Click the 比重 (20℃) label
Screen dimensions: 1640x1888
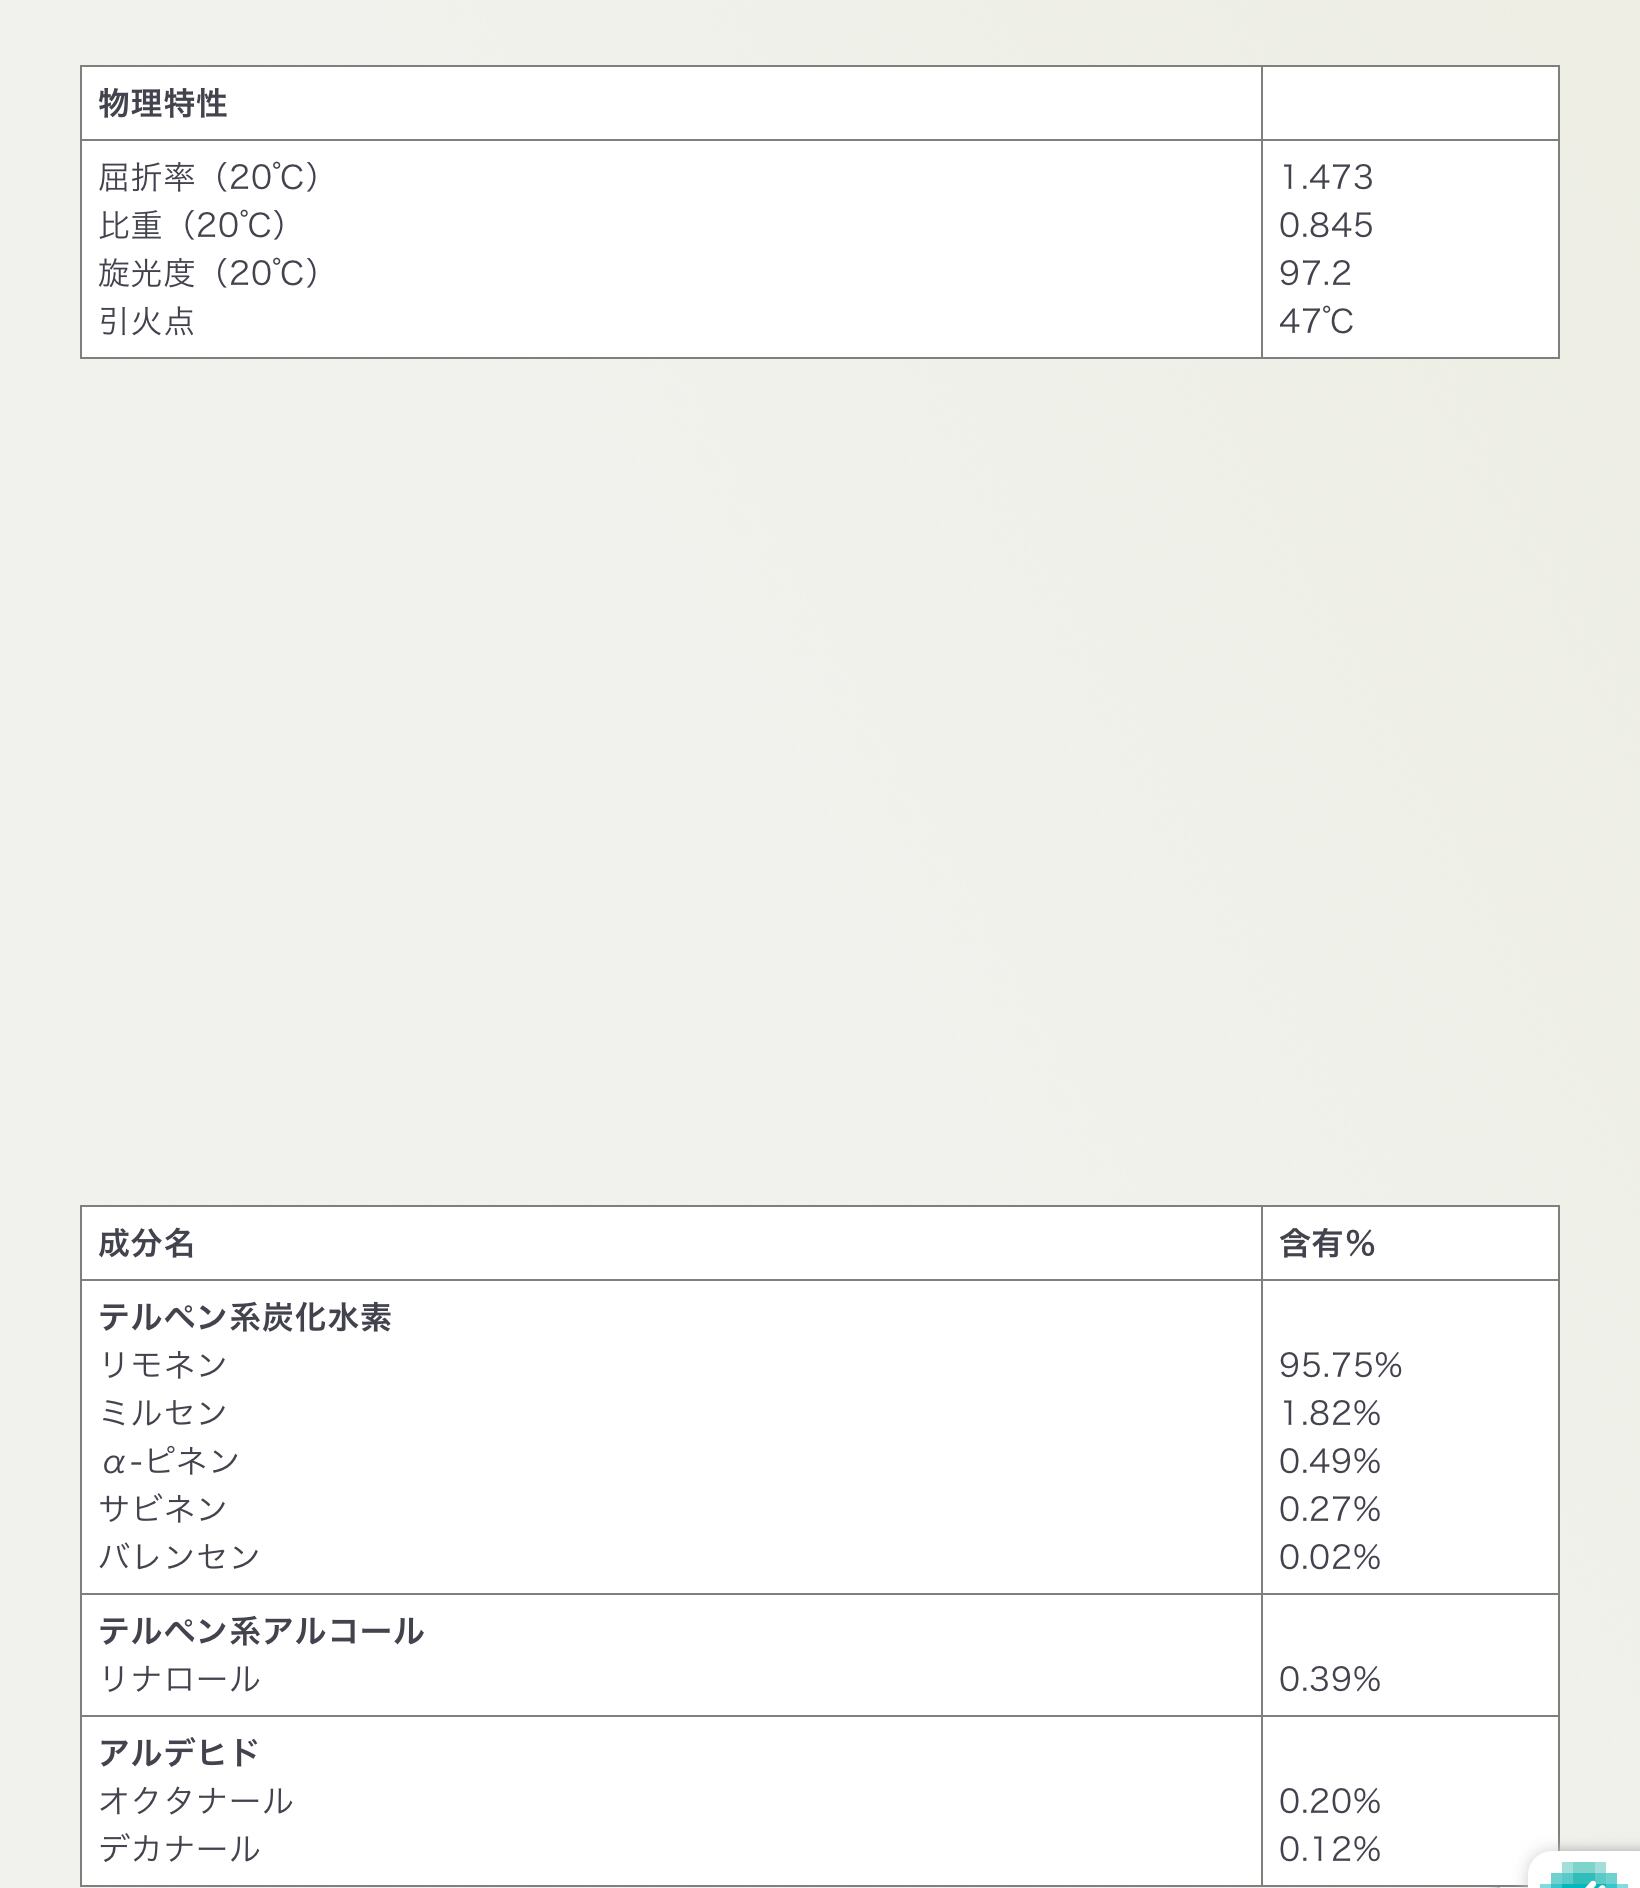[193, 225]
